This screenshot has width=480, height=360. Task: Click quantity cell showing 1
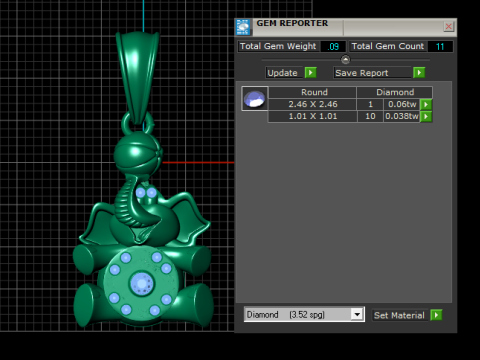pos(370,104)
